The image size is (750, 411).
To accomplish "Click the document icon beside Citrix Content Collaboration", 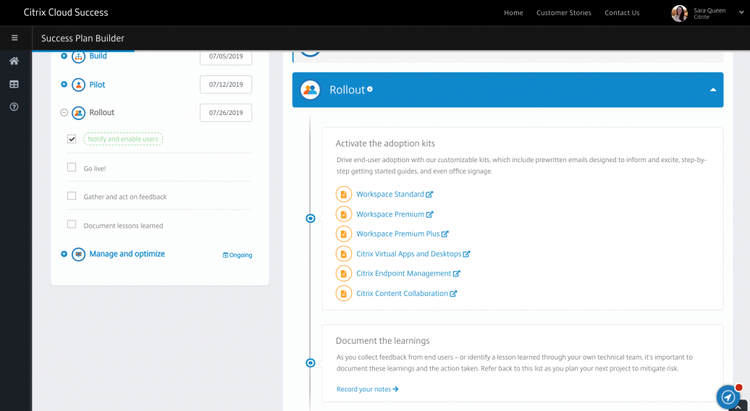I will click(343, 293).
